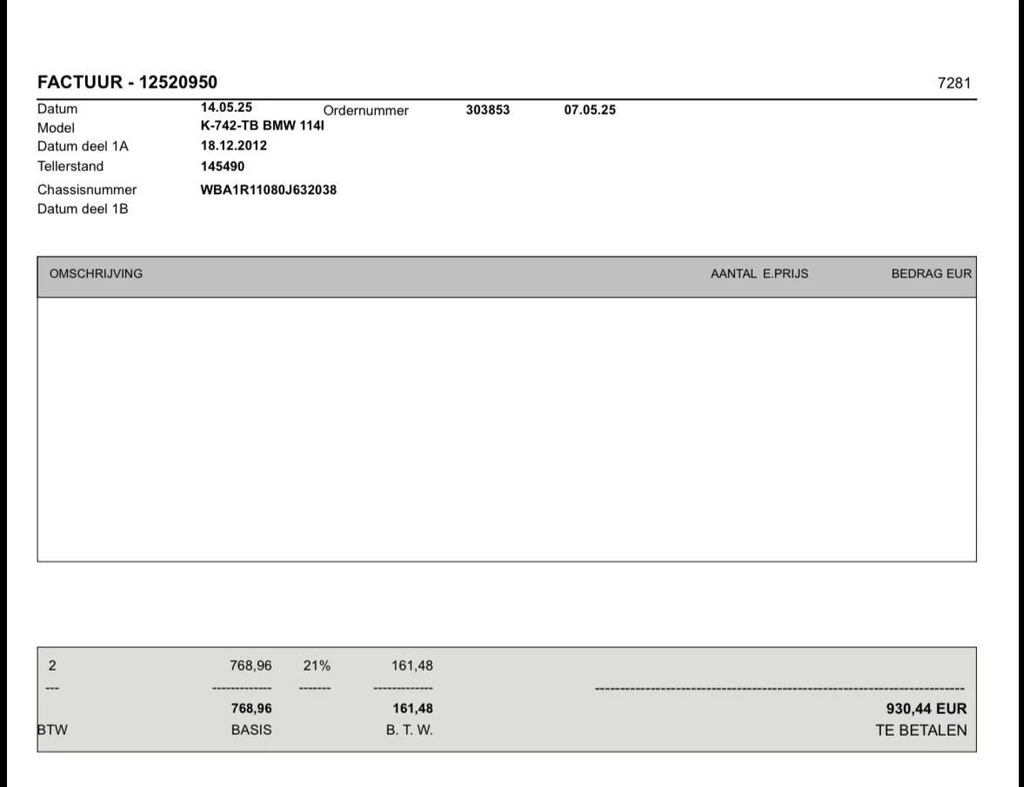This screenshot has height=787, width=1024.
Task: Click the total amount 930,44 EUR
Action: (x=926, y=709)
